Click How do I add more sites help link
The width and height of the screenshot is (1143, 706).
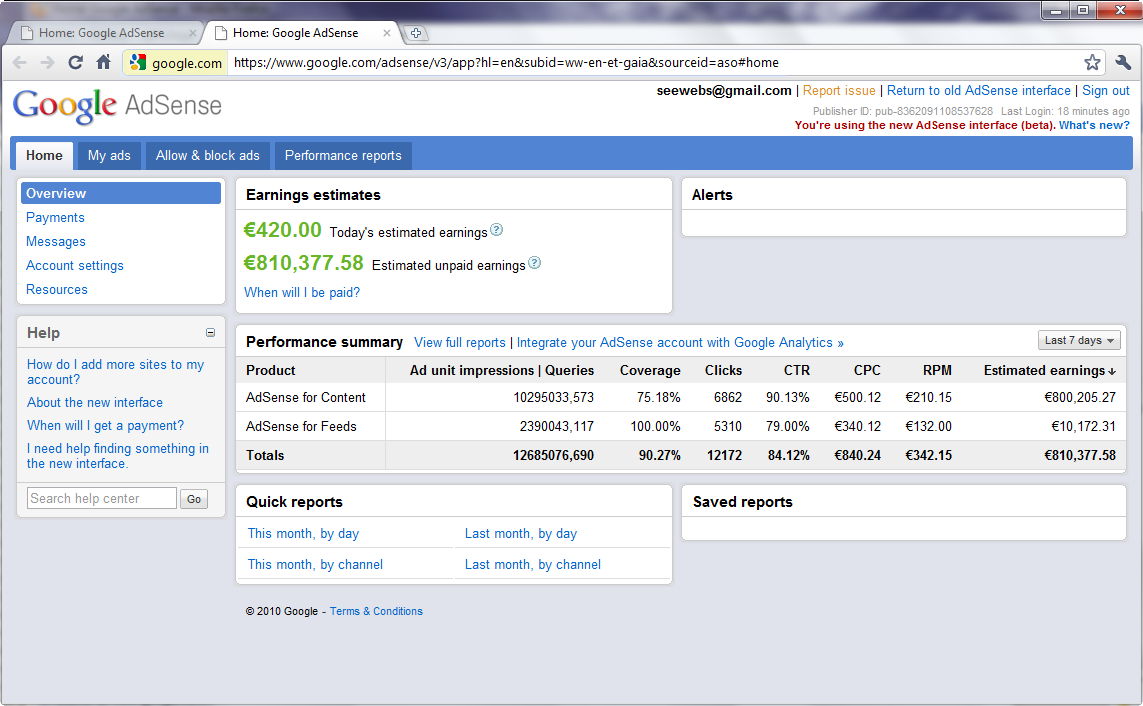pos(115,372)
